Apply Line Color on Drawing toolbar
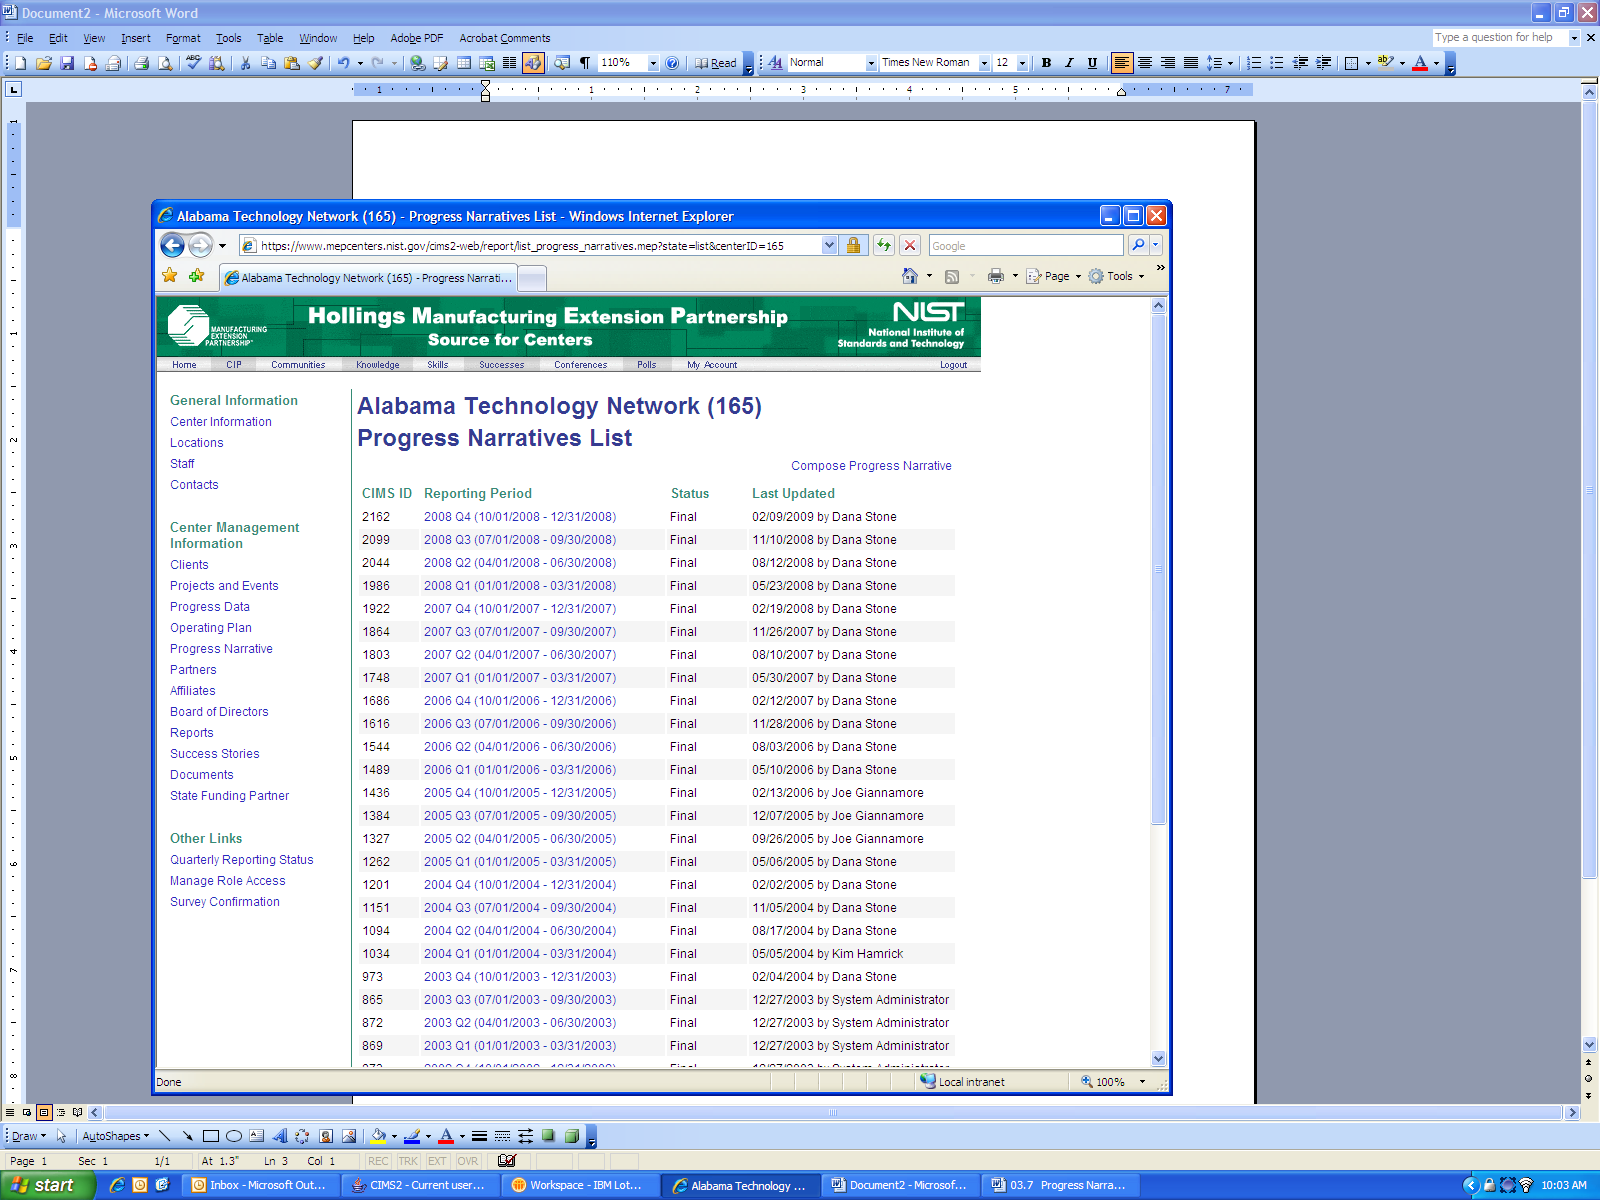 412,1136
